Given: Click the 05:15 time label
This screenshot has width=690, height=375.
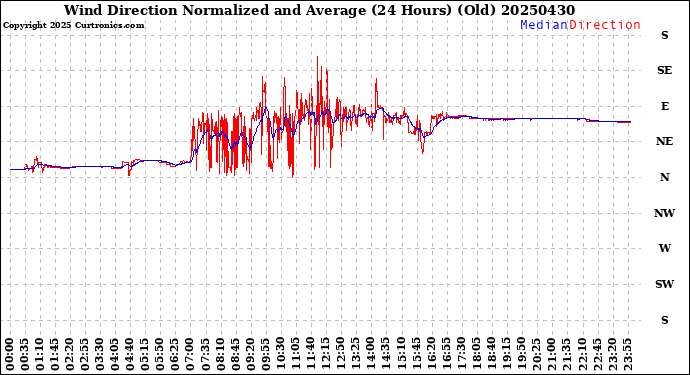Looking at the screenshot, I should click(145, 354).
